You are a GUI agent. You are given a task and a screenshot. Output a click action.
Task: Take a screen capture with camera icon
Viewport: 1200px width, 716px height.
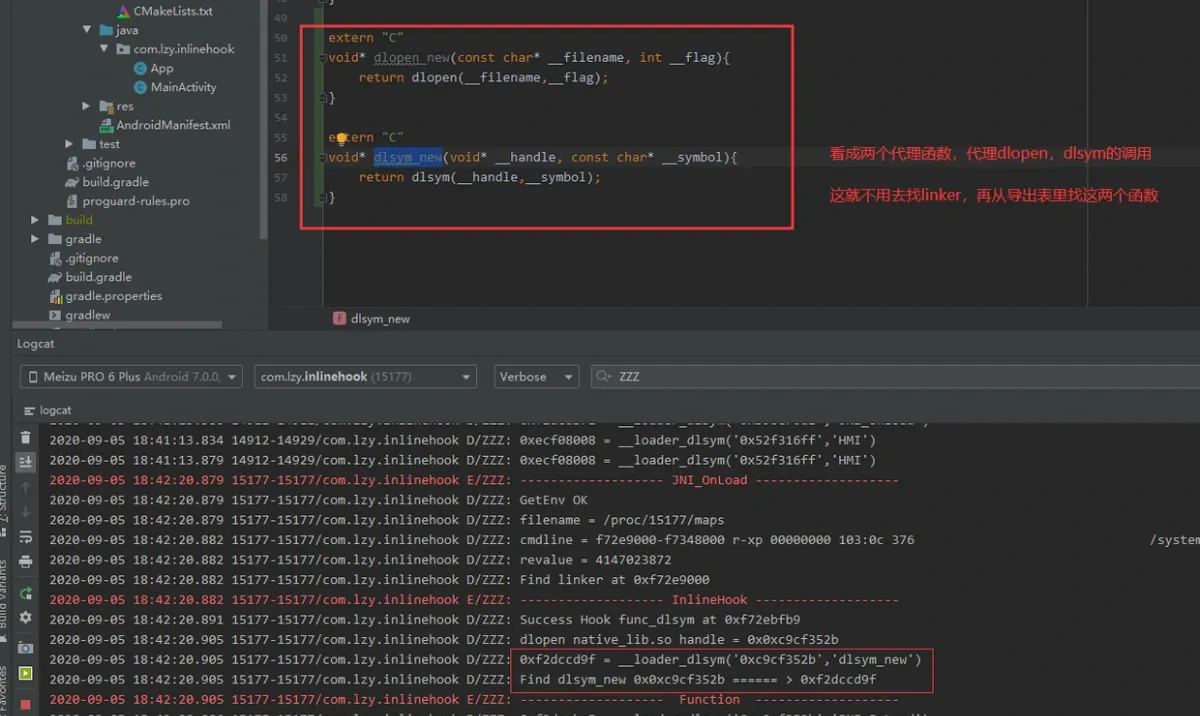click(26, 648)
